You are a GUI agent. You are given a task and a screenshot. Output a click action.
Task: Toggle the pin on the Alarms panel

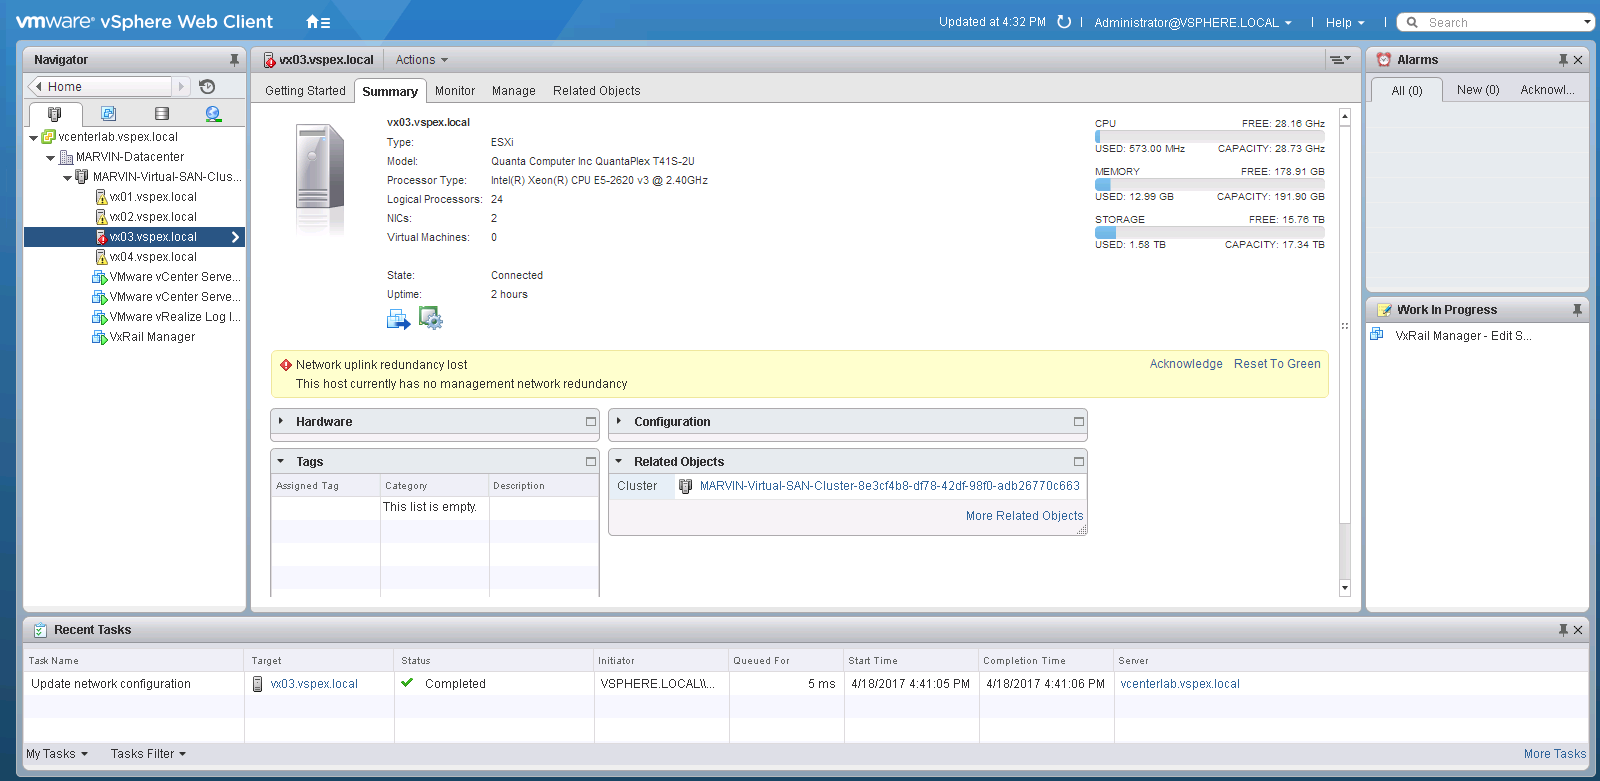(1563, 60)
